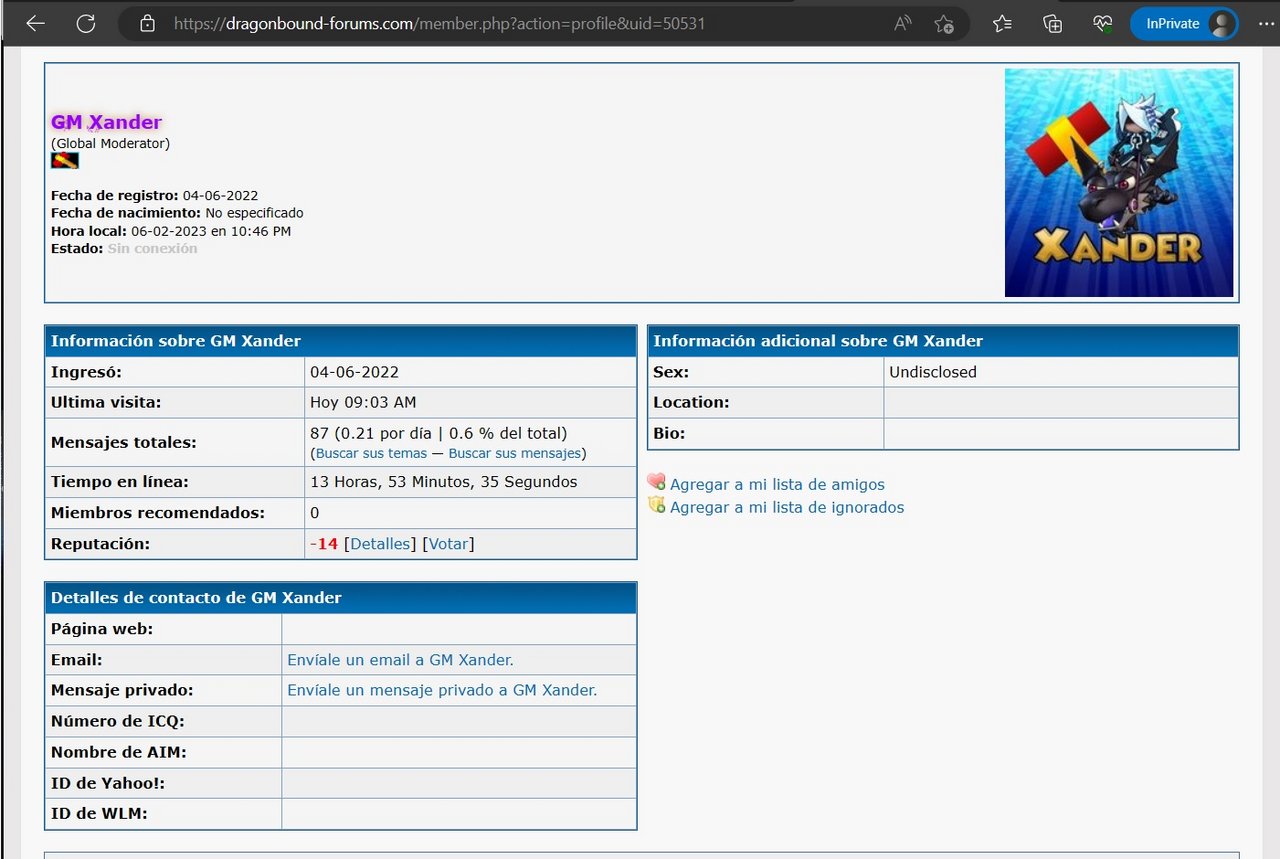
Task: Click the 'Información sobre GM Xander' header
Action: (x=176, y=341)
